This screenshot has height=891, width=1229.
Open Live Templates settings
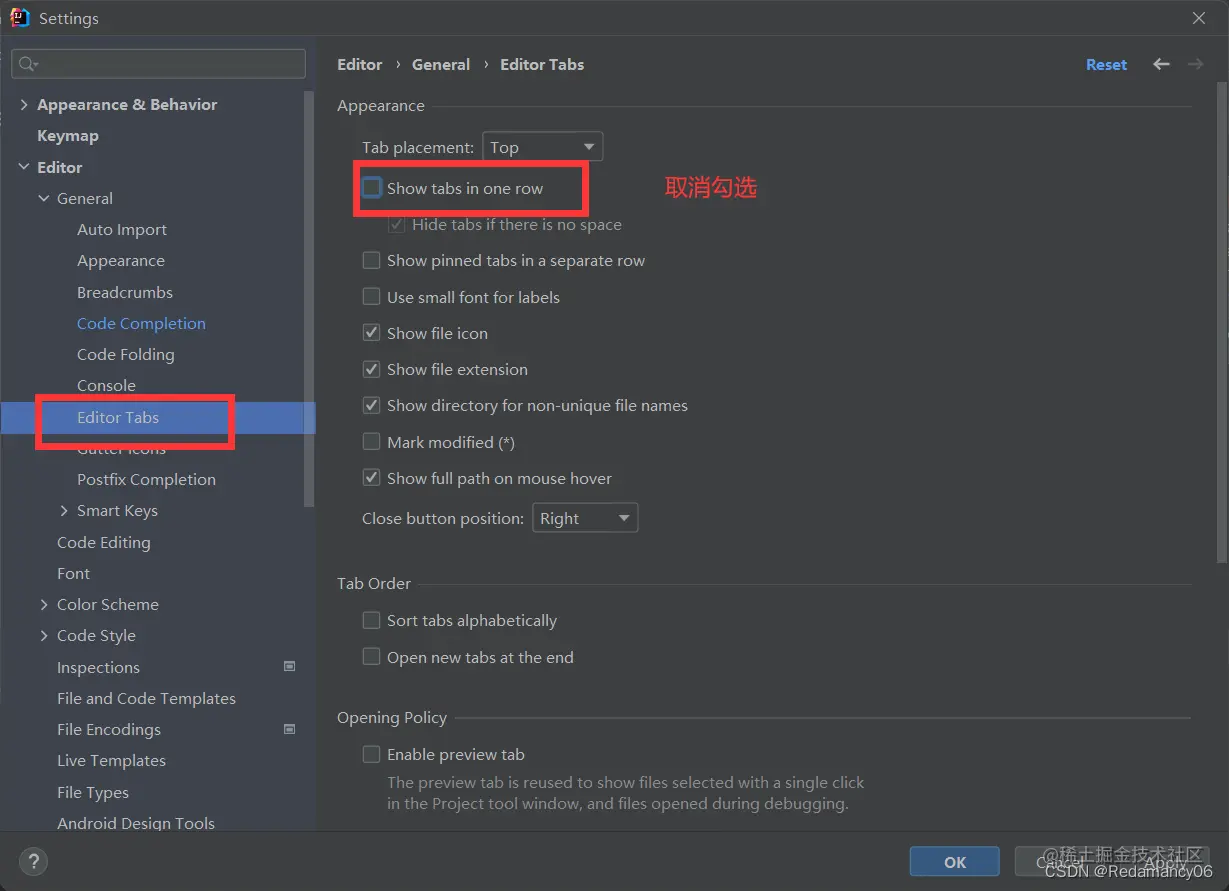tap(111, 760)
